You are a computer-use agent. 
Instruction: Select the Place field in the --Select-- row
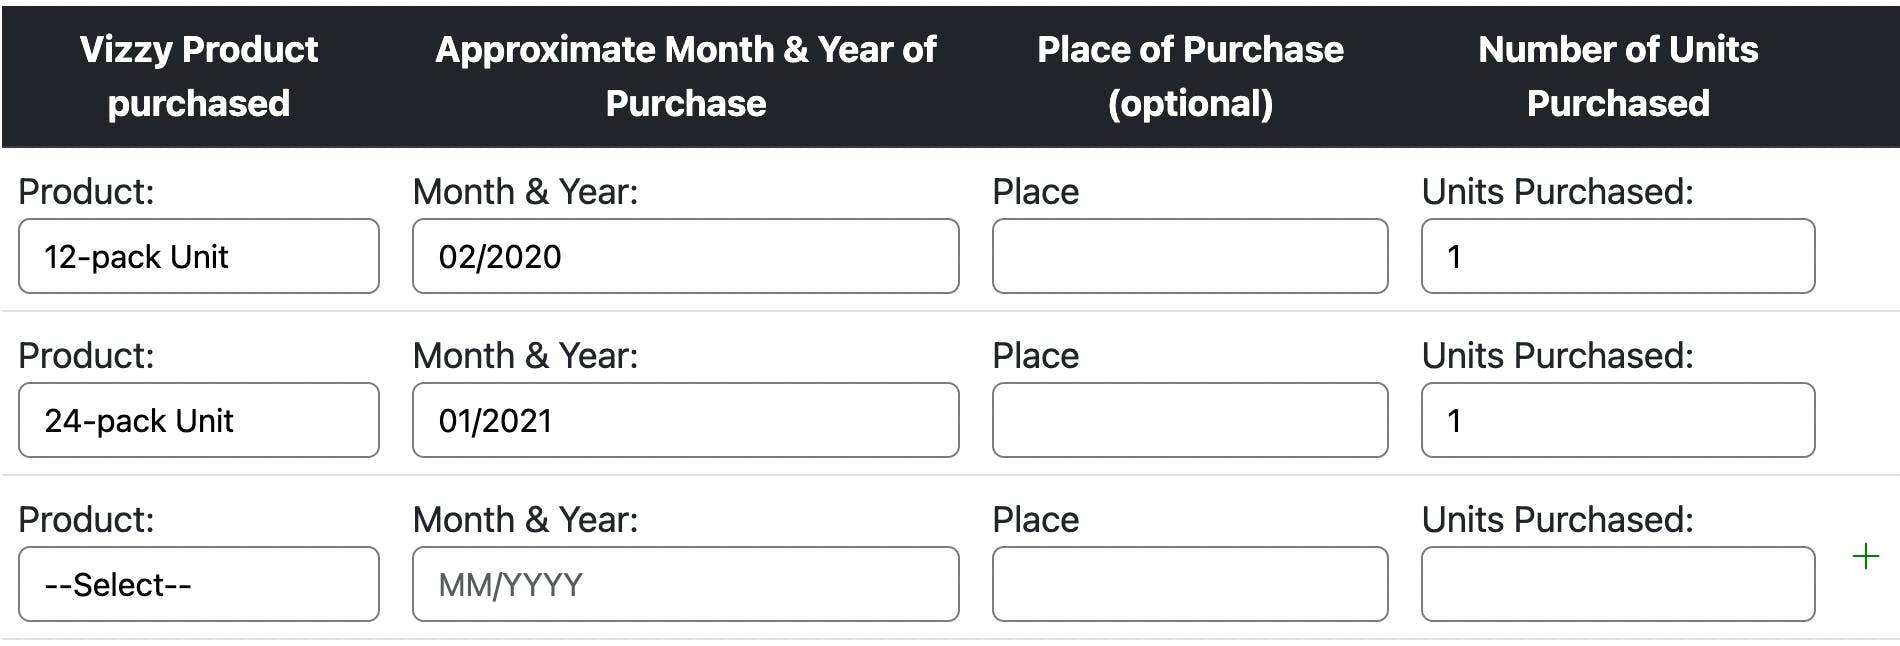click(1189, 584)
